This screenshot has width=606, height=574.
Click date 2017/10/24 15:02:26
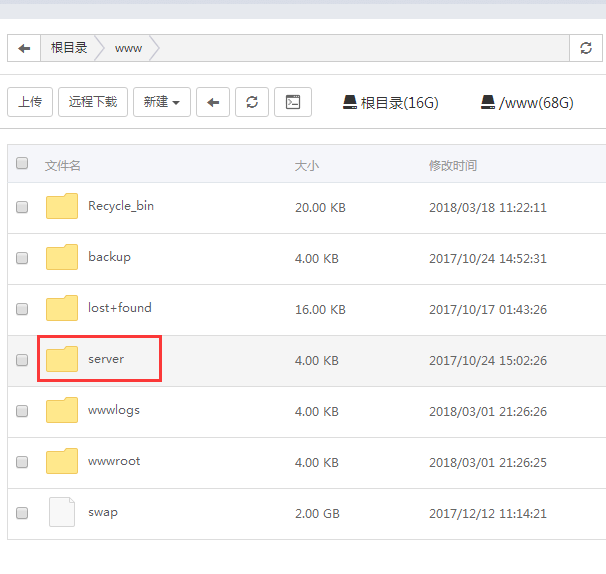pos(488,361)
